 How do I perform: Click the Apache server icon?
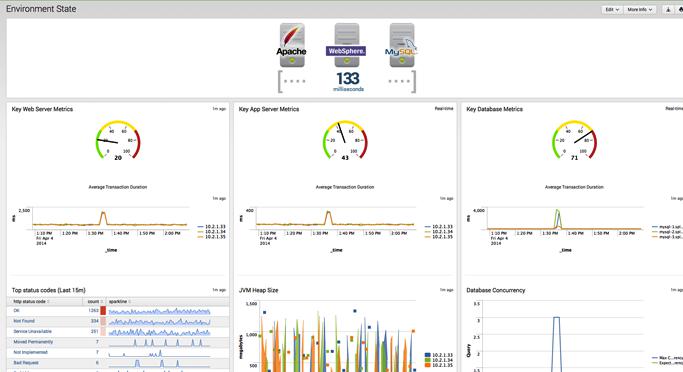coord(292,45)
